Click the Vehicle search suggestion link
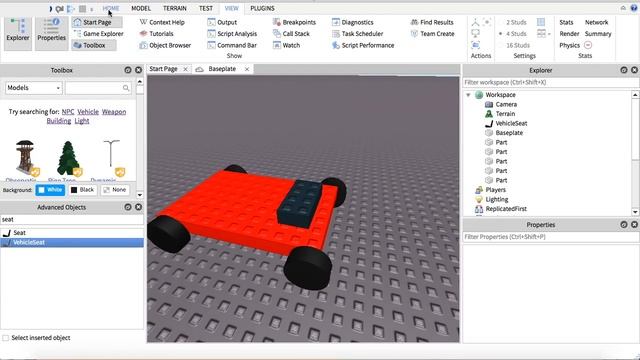 click(88, 112)
